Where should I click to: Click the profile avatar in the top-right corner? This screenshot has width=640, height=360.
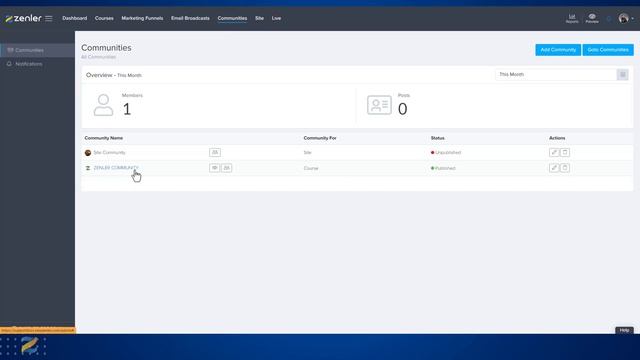pos(623,18)
